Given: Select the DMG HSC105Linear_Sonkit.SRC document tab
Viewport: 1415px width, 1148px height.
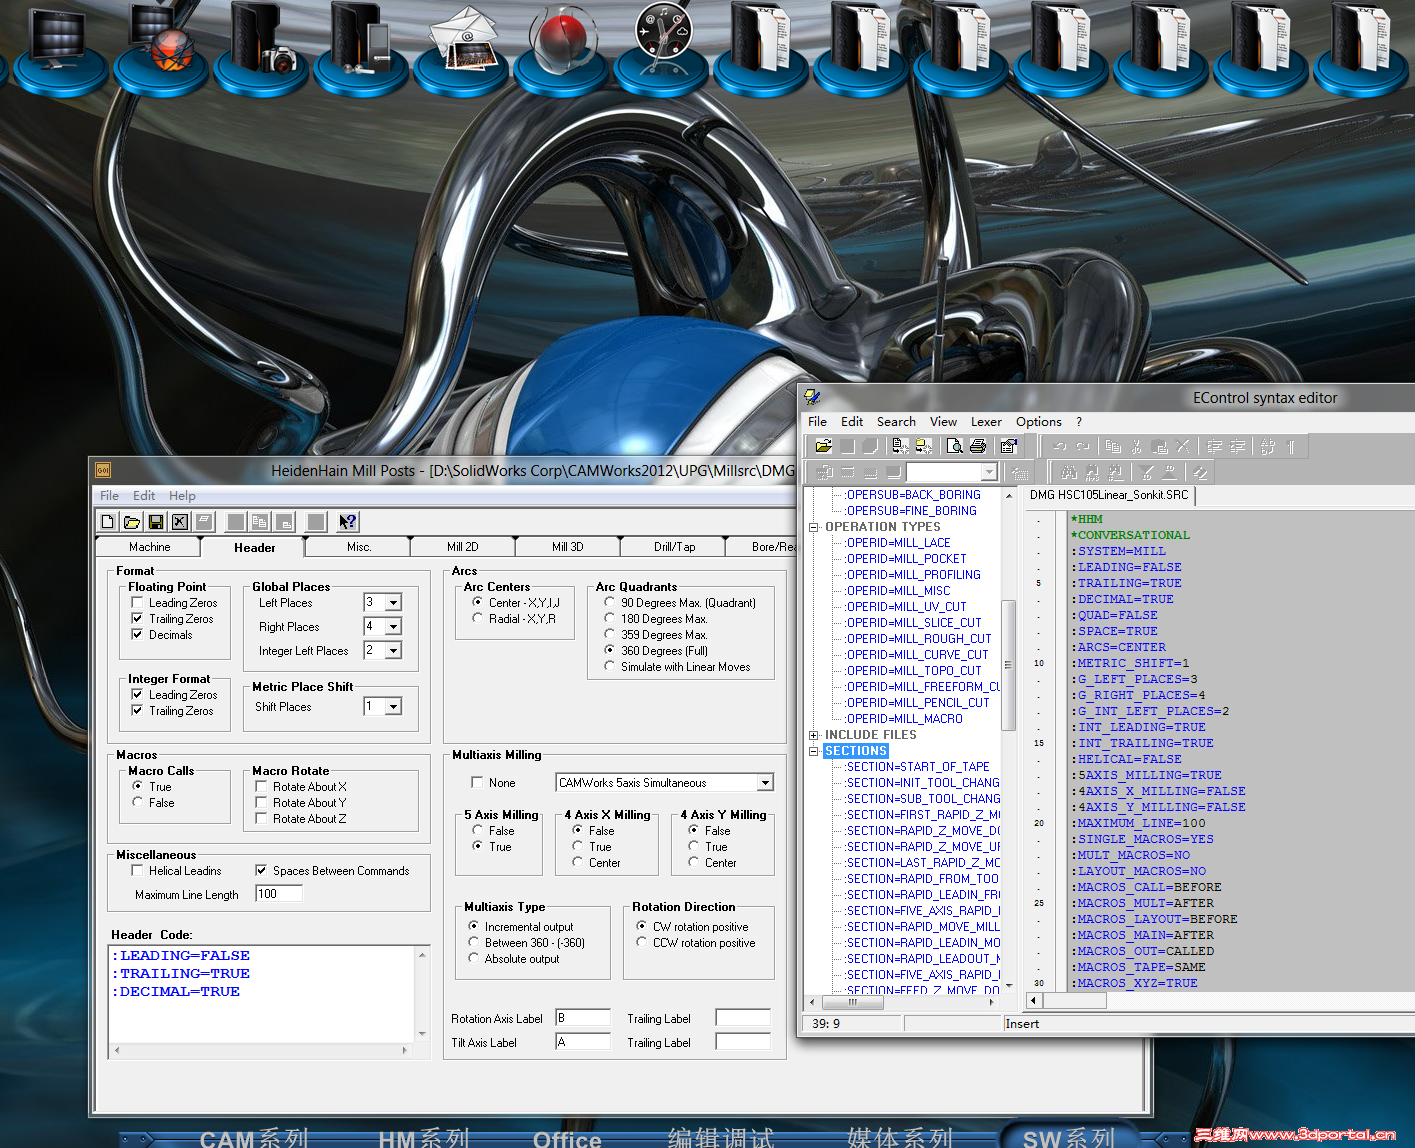Looking at the screenshot, I should (1109, 495).
